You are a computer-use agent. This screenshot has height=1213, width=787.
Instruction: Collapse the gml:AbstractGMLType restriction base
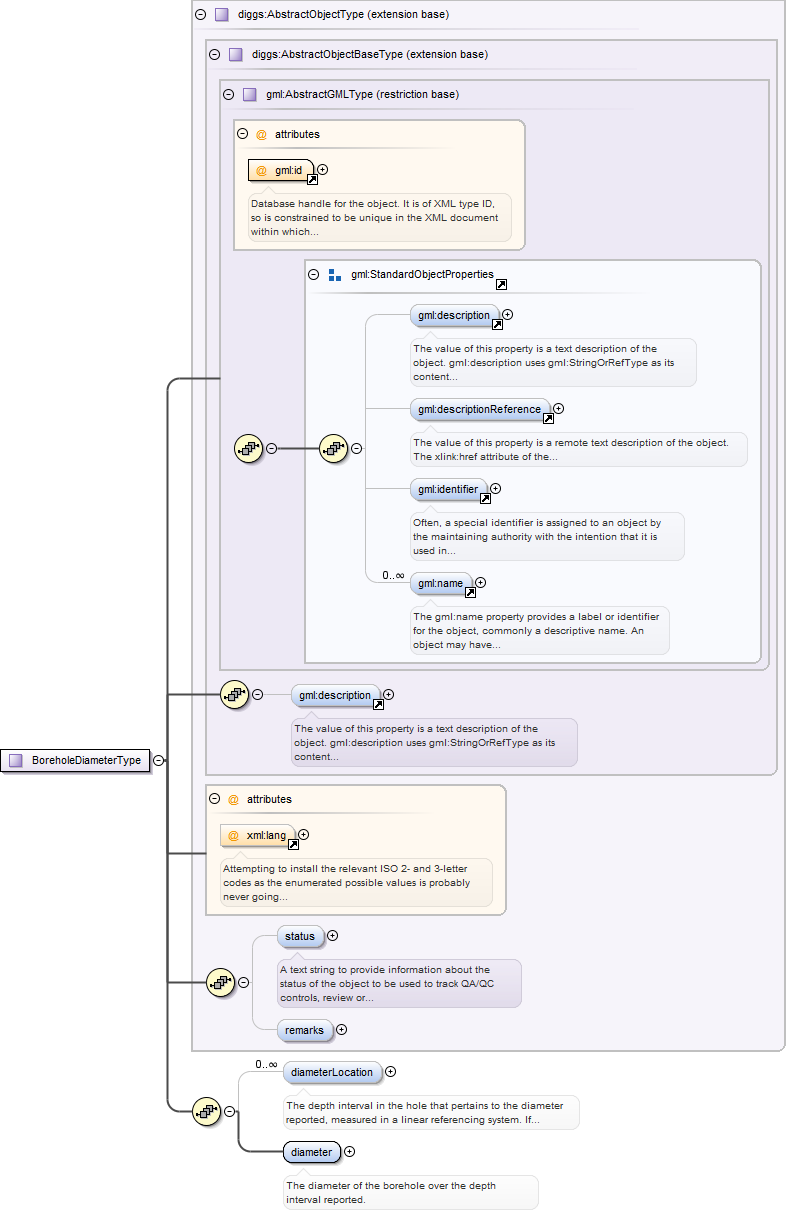tap(229, 95)
